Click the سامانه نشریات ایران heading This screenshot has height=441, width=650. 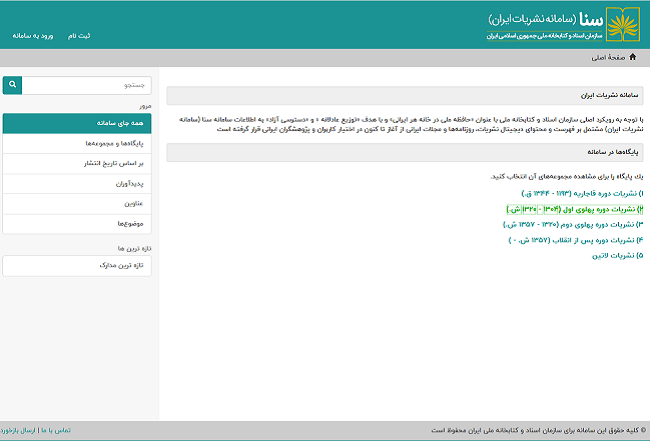[609, 96]
